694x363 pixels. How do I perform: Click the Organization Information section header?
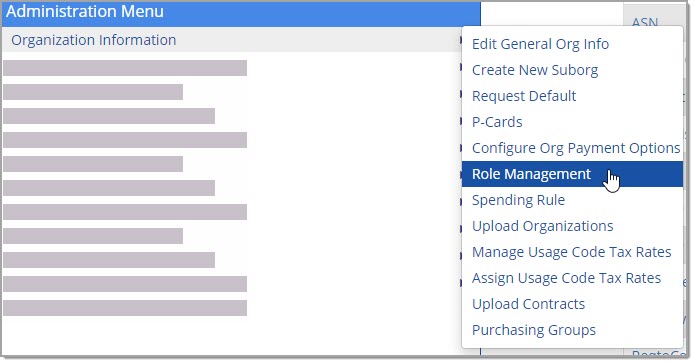tap(231, 40)
